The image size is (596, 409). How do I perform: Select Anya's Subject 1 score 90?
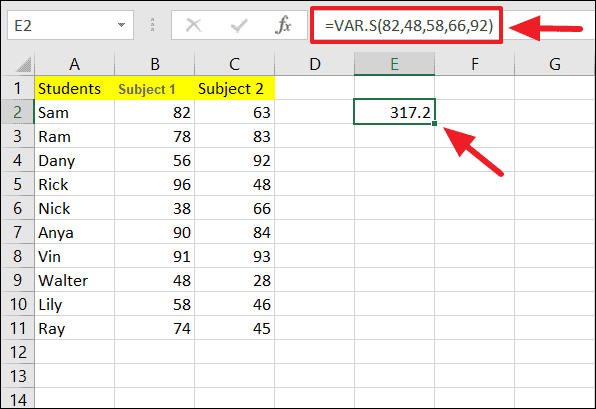[154, 232]
